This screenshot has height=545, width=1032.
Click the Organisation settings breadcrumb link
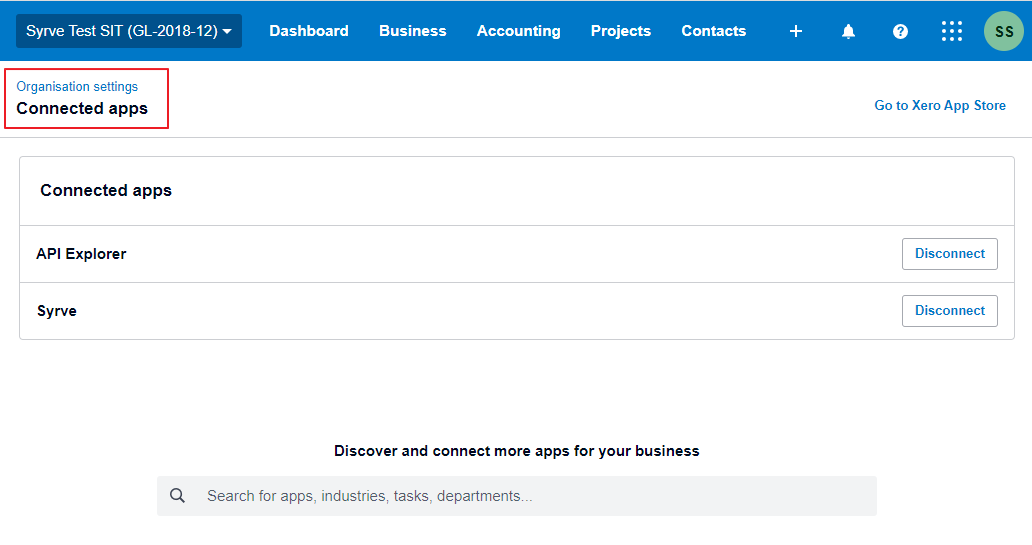77,87
